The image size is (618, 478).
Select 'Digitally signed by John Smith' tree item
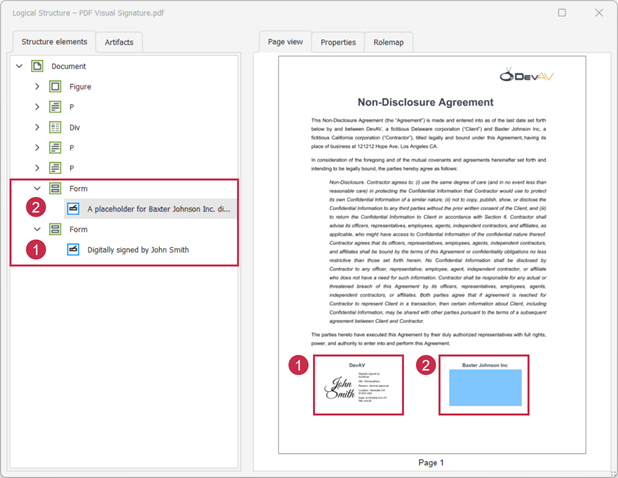point(138,250)
